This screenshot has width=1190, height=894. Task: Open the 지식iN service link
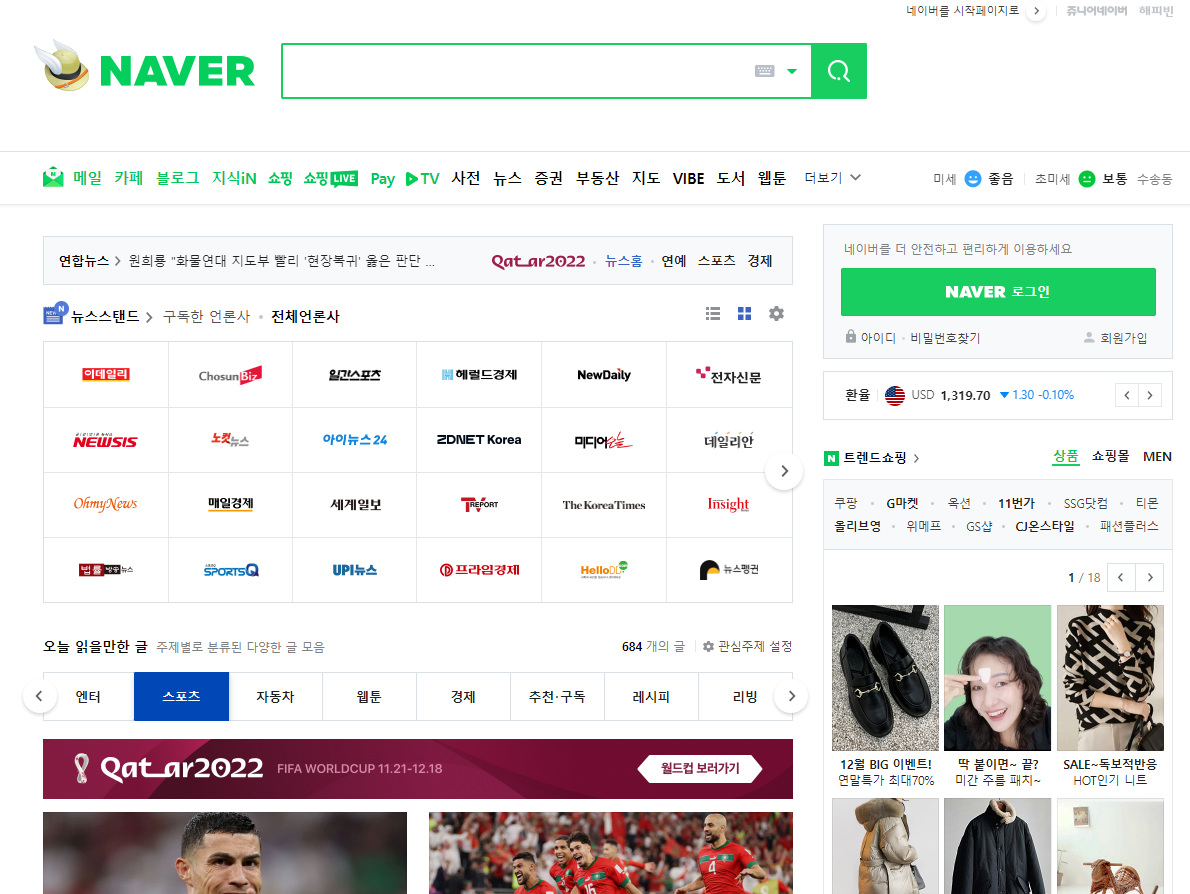pos(234,178)
